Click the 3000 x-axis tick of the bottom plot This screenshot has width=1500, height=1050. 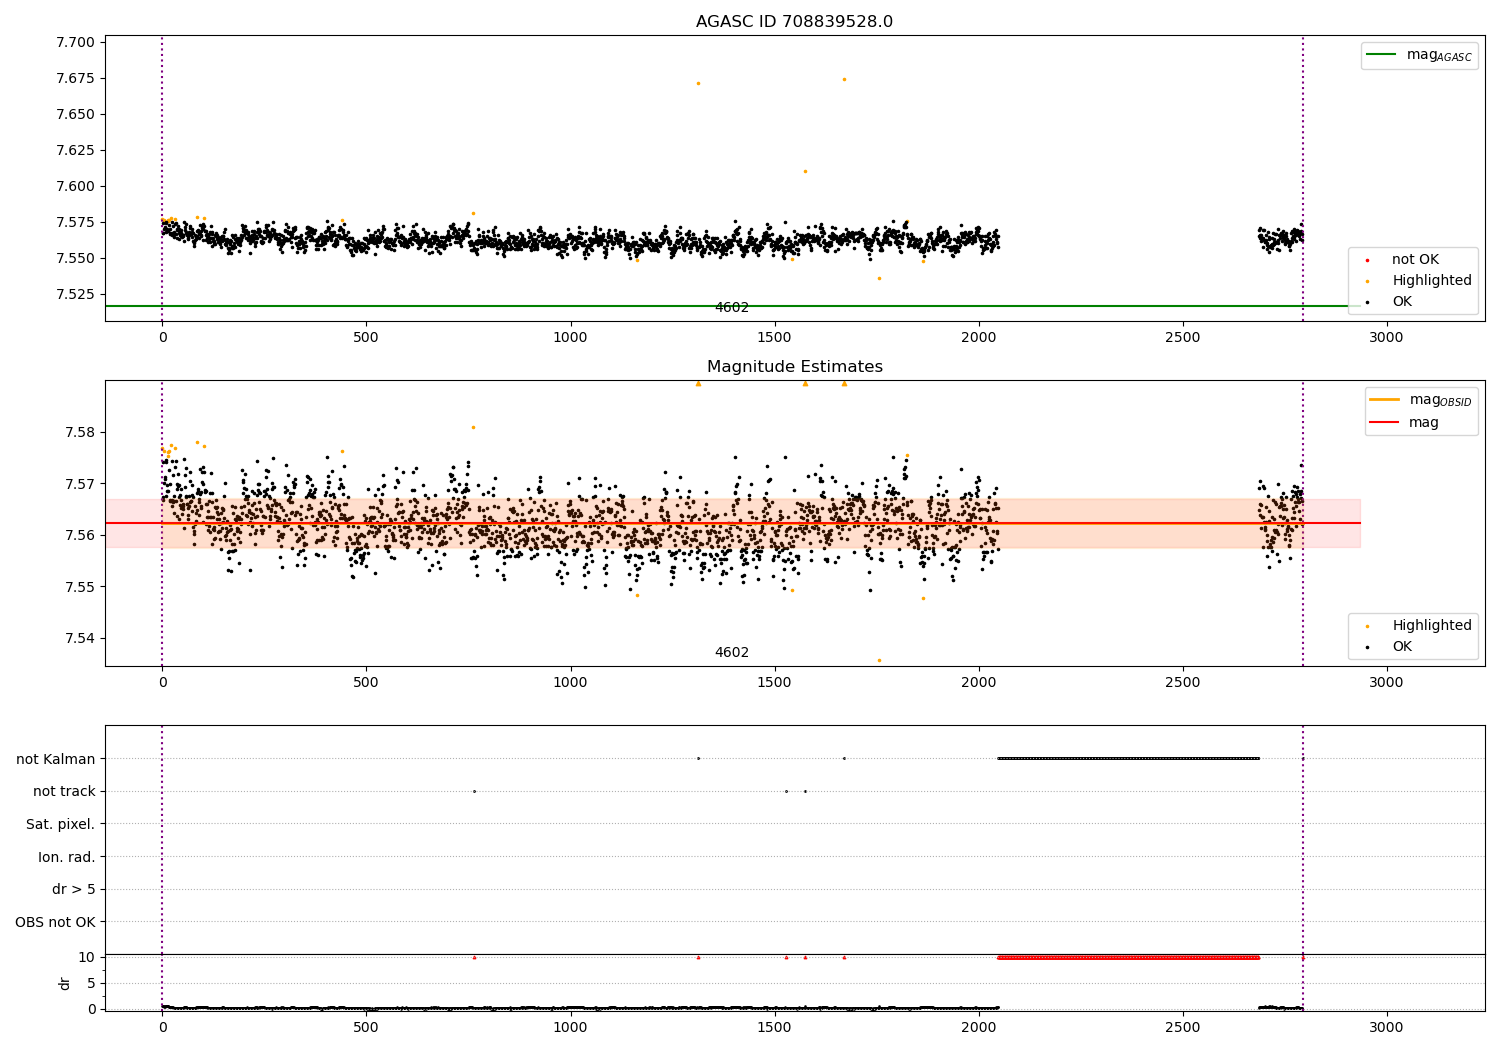click(1386, 1027)
